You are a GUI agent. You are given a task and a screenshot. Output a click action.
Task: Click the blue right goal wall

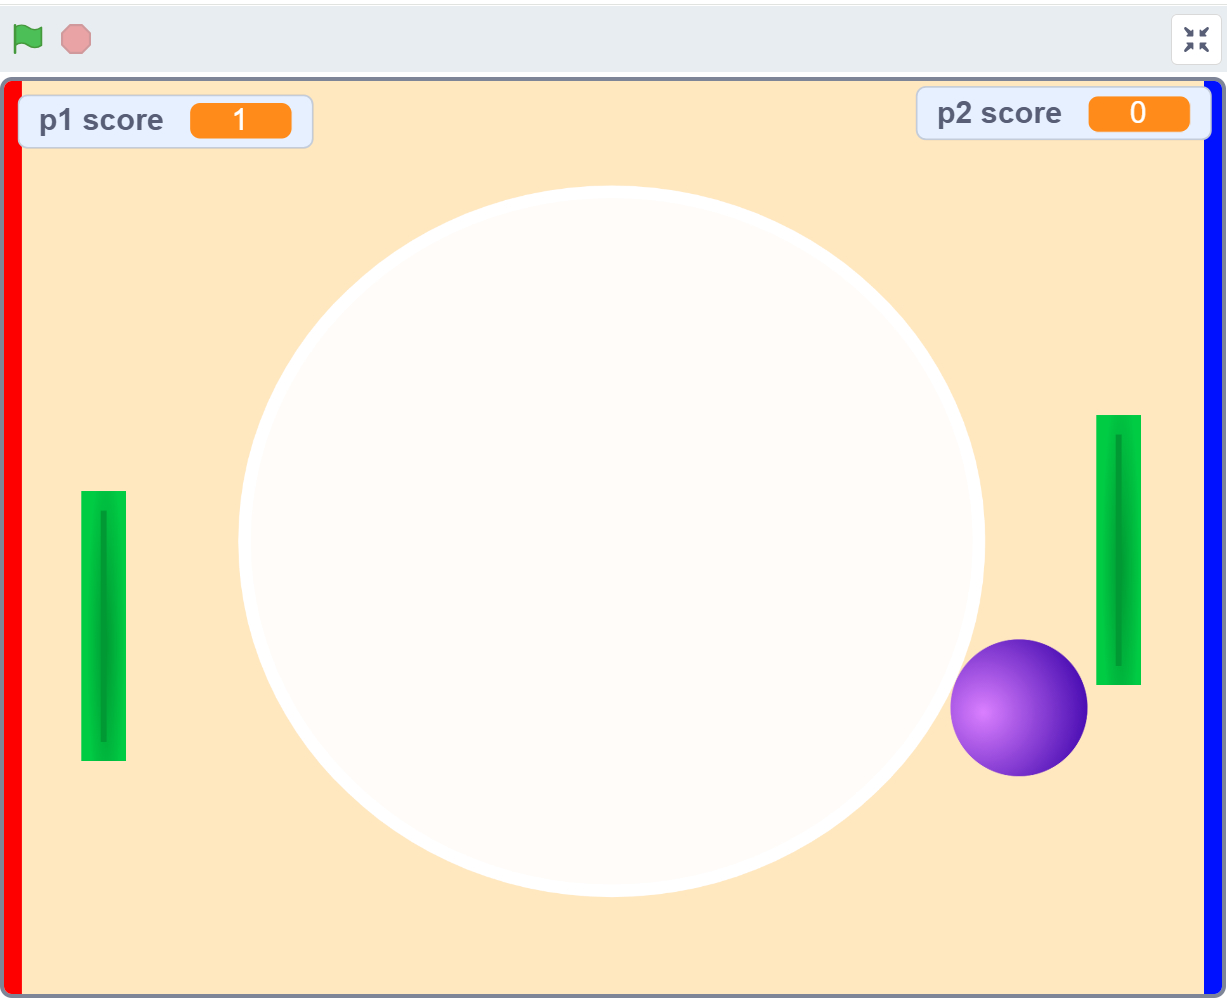pyautogui.click(x=1213, y=538)
